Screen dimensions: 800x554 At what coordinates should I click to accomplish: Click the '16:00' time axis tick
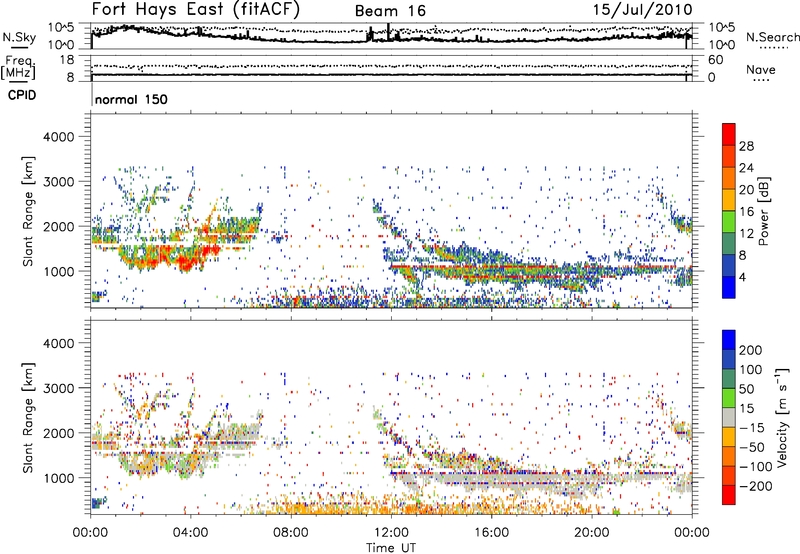[491, 533]
